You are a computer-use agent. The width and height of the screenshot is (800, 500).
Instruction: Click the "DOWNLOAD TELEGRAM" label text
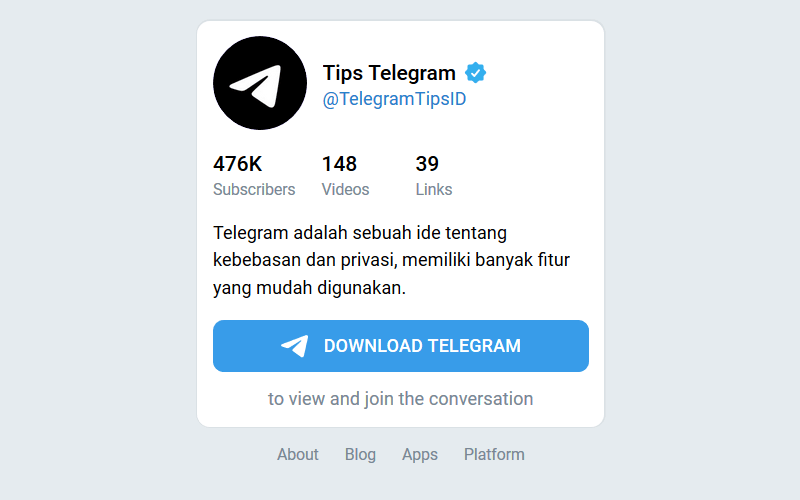click(422, 346)
